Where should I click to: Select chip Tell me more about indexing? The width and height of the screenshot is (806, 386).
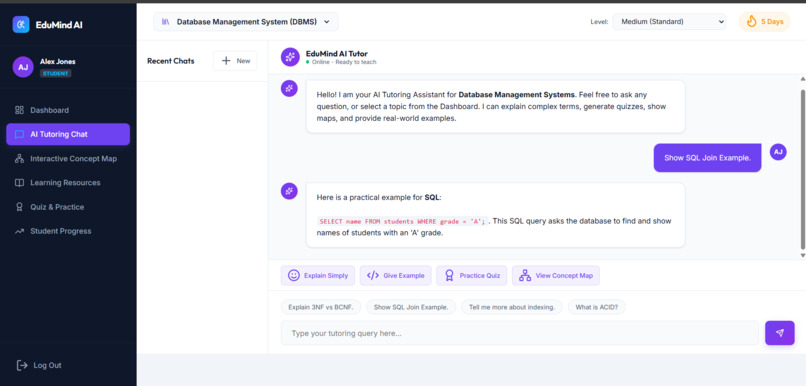[x=512, y=307]
